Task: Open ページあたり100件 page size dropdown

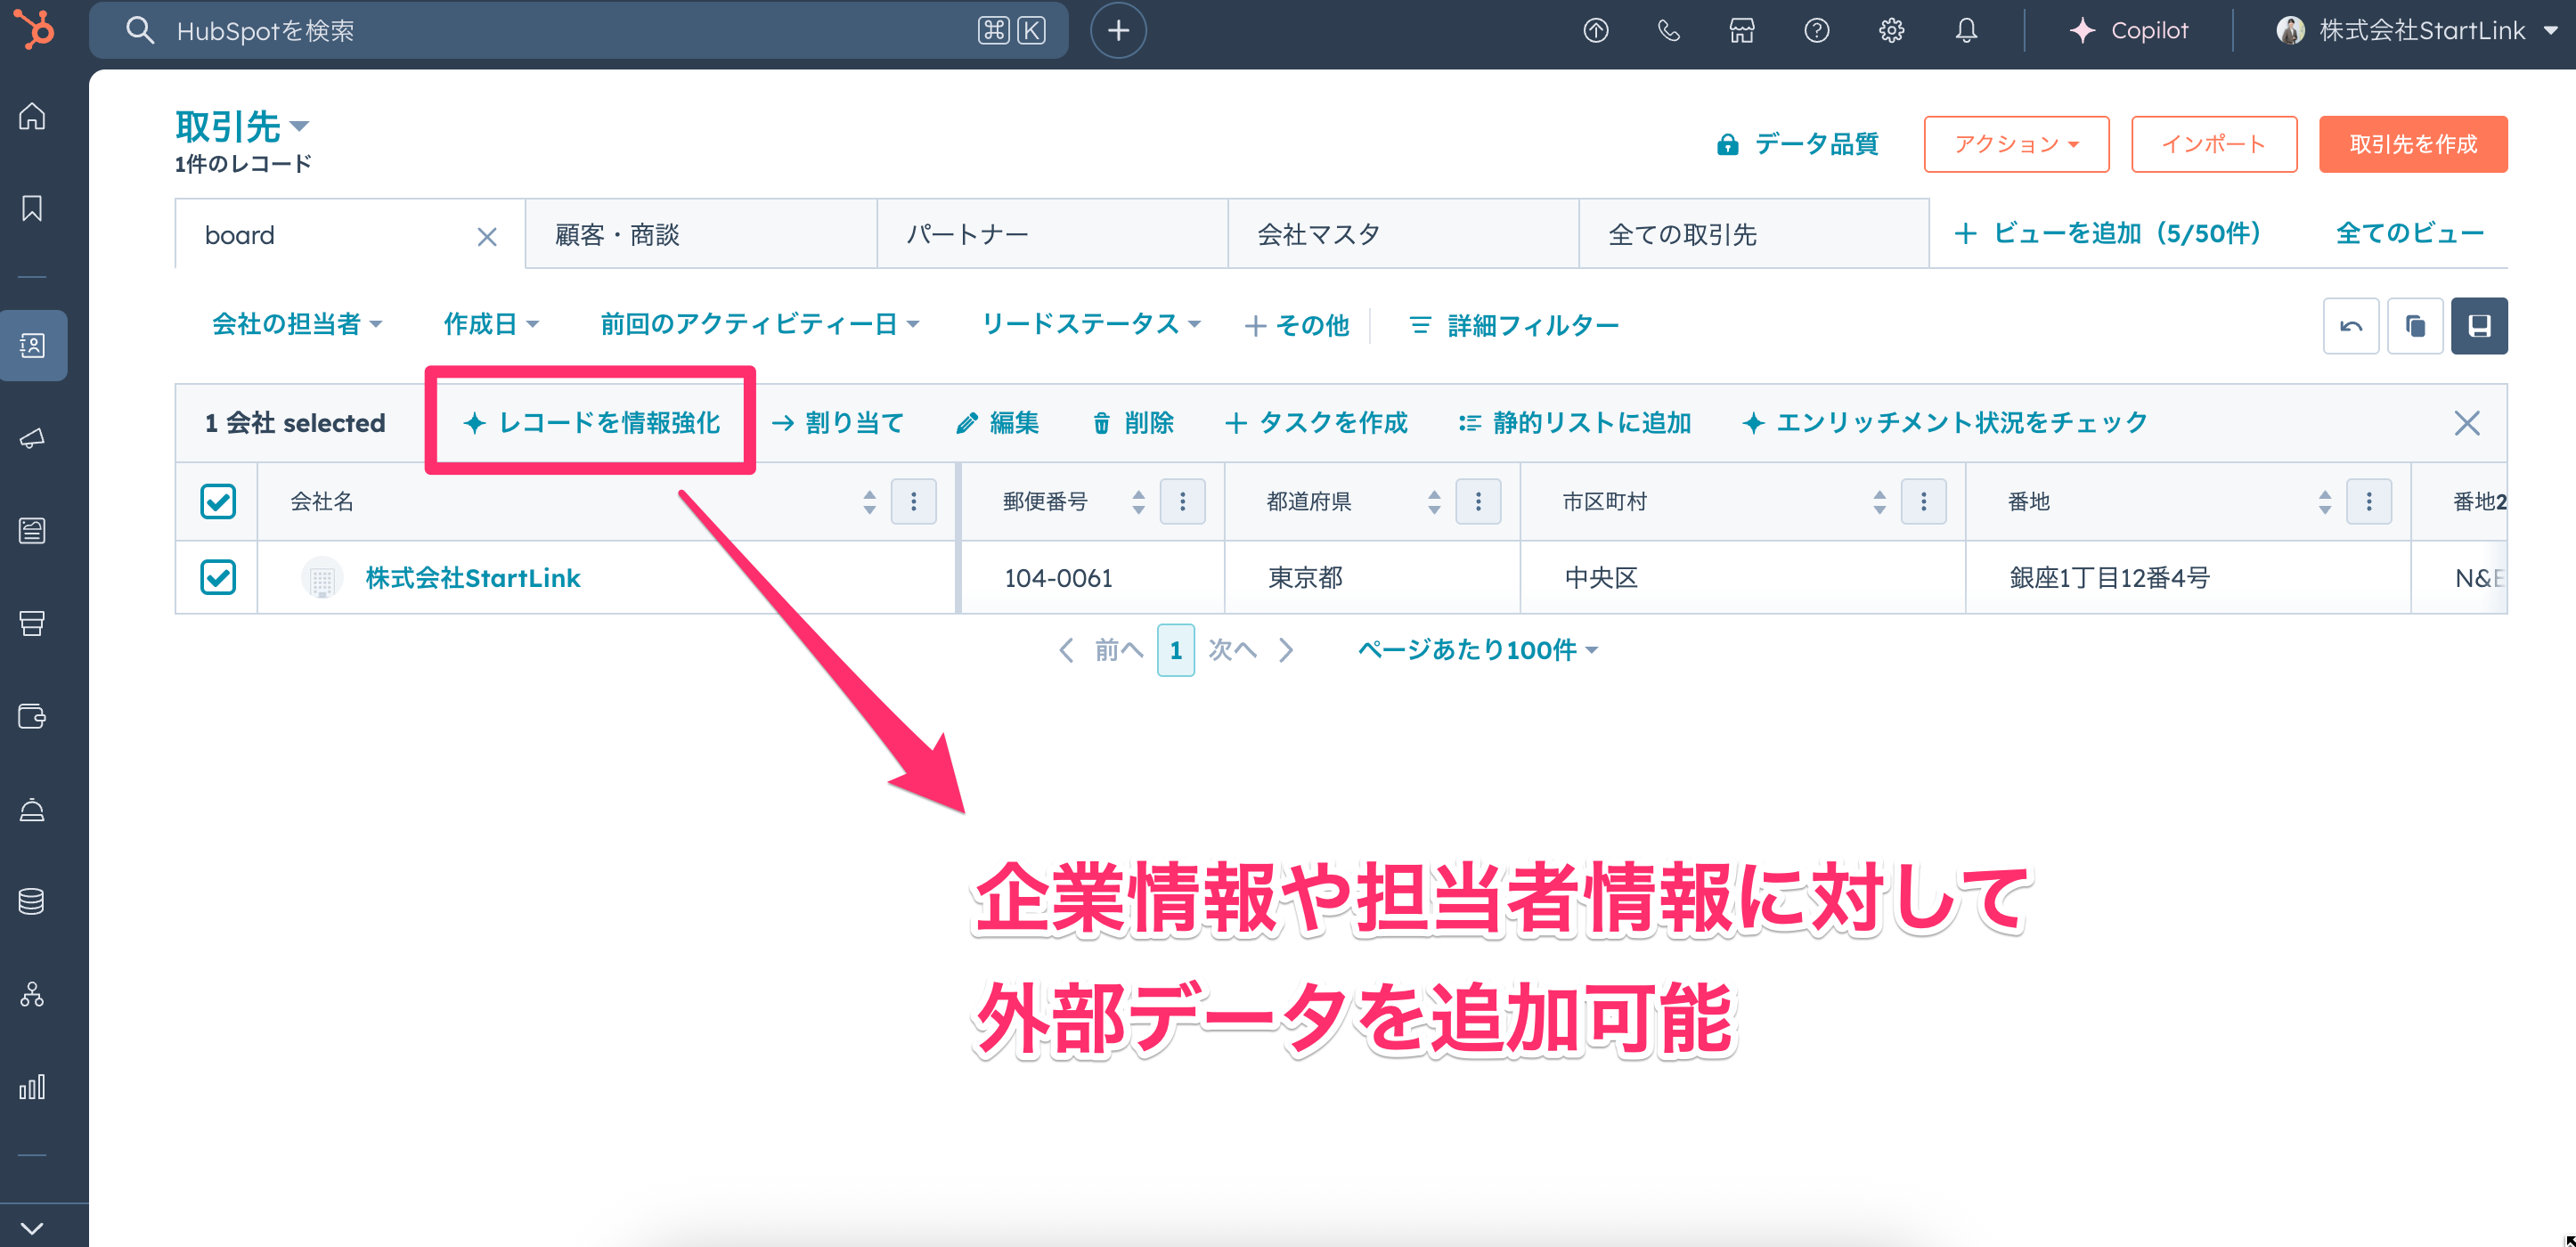Action: (1476, 650)
